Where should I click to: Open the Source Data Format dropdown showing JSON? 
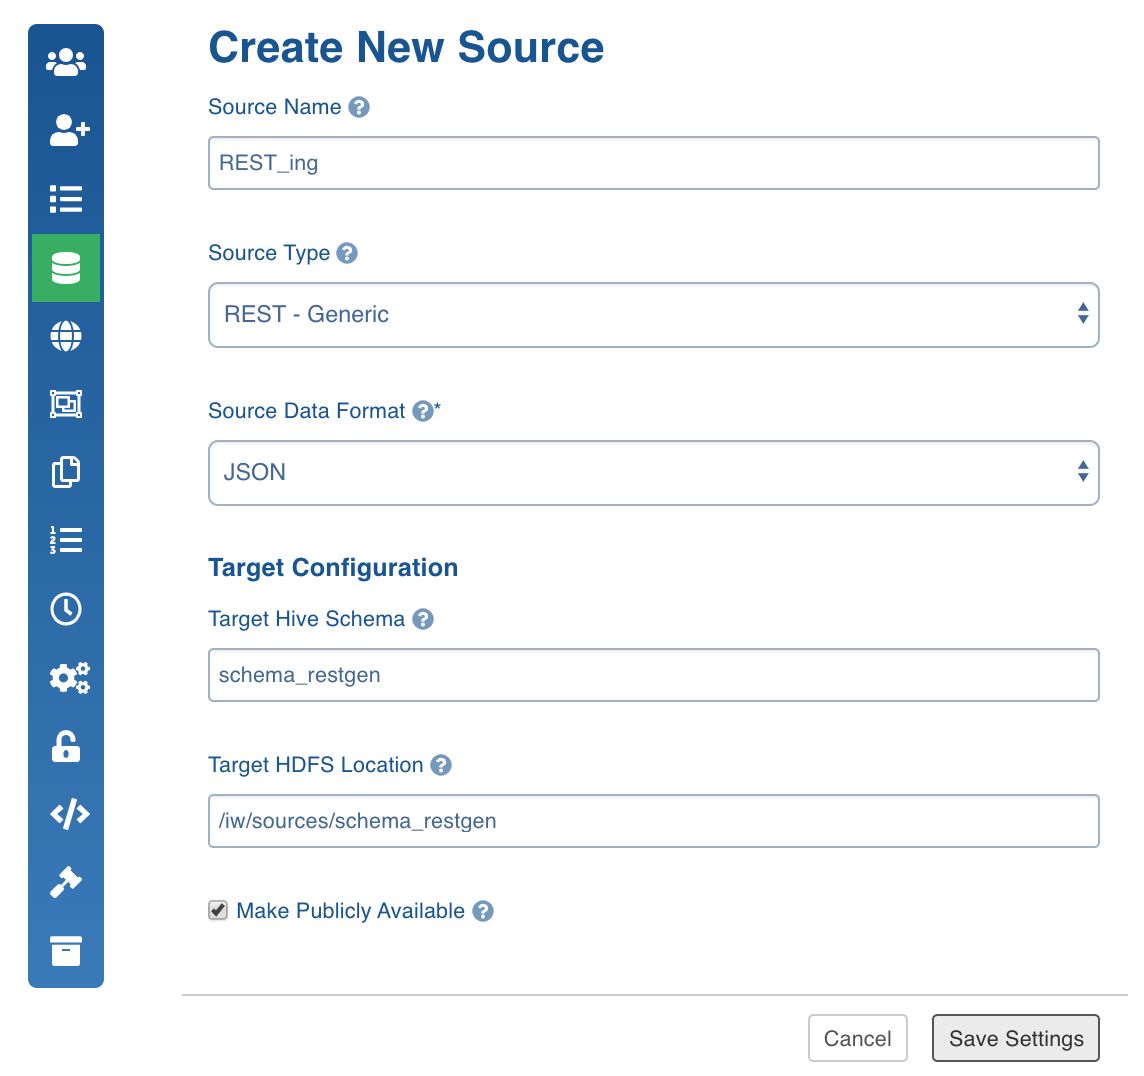click(654, 473)
